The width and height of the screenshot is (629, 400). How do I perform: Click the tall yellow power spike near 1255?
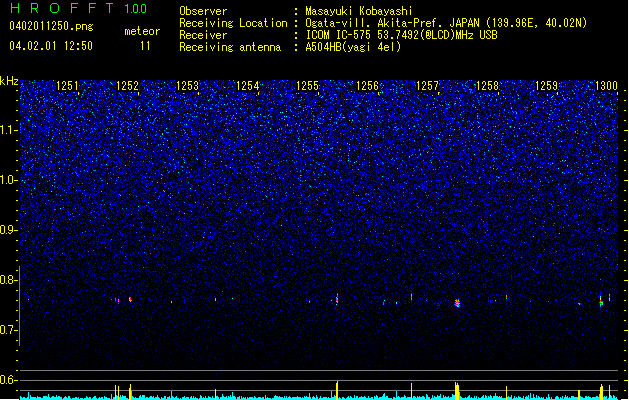[x=337, y=390]
